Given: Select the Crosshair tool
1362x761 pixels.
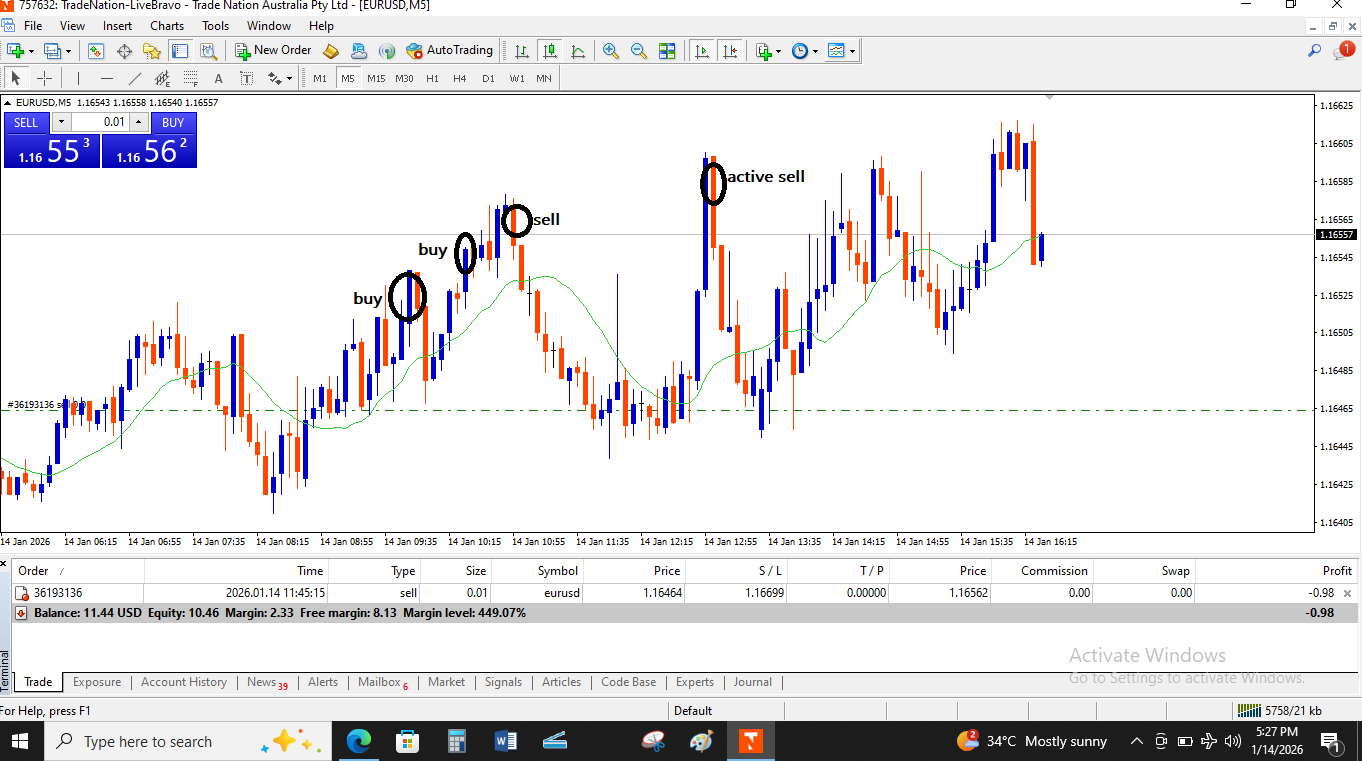Looking at the screenshot, I should (45, 78).
